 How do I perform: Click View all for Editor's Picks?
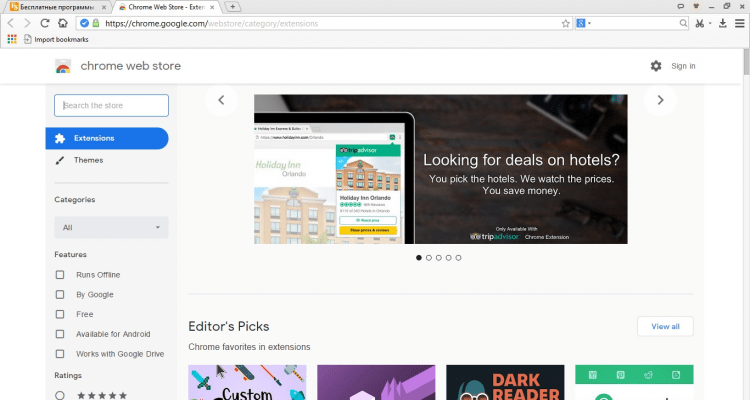tap(665, 326)
